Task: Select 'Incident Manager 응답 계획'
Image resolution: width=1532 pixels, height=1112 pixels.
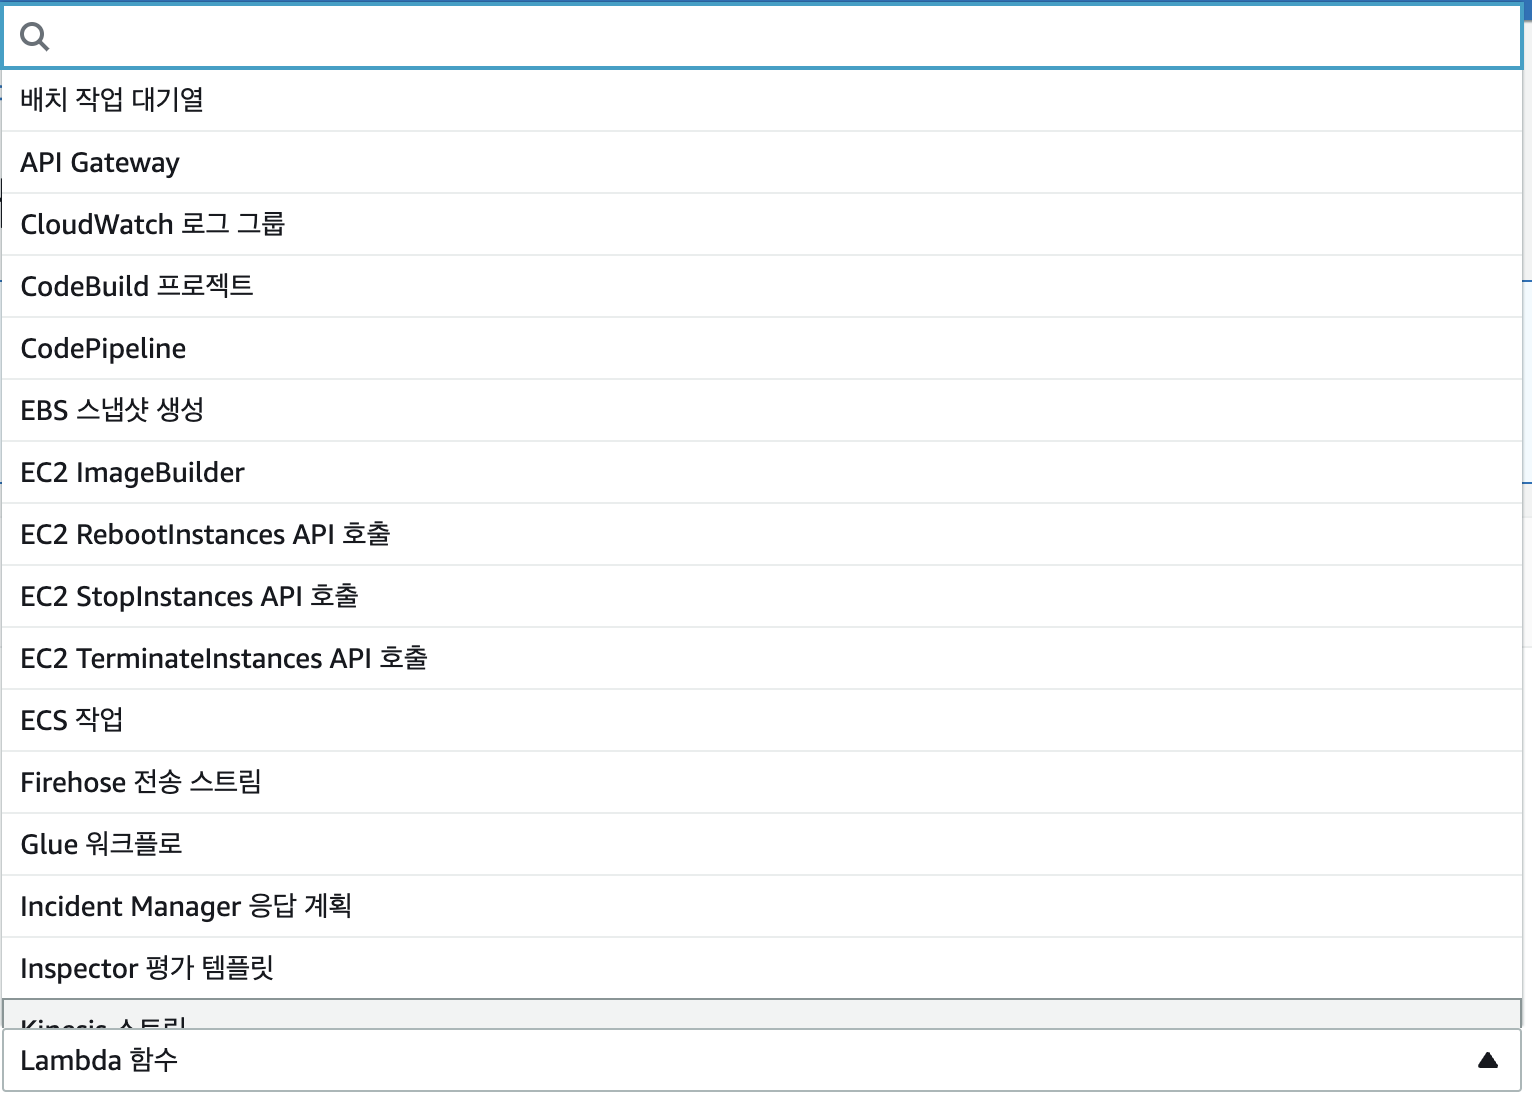Action: pyautogui.click(x=762, y=906)
